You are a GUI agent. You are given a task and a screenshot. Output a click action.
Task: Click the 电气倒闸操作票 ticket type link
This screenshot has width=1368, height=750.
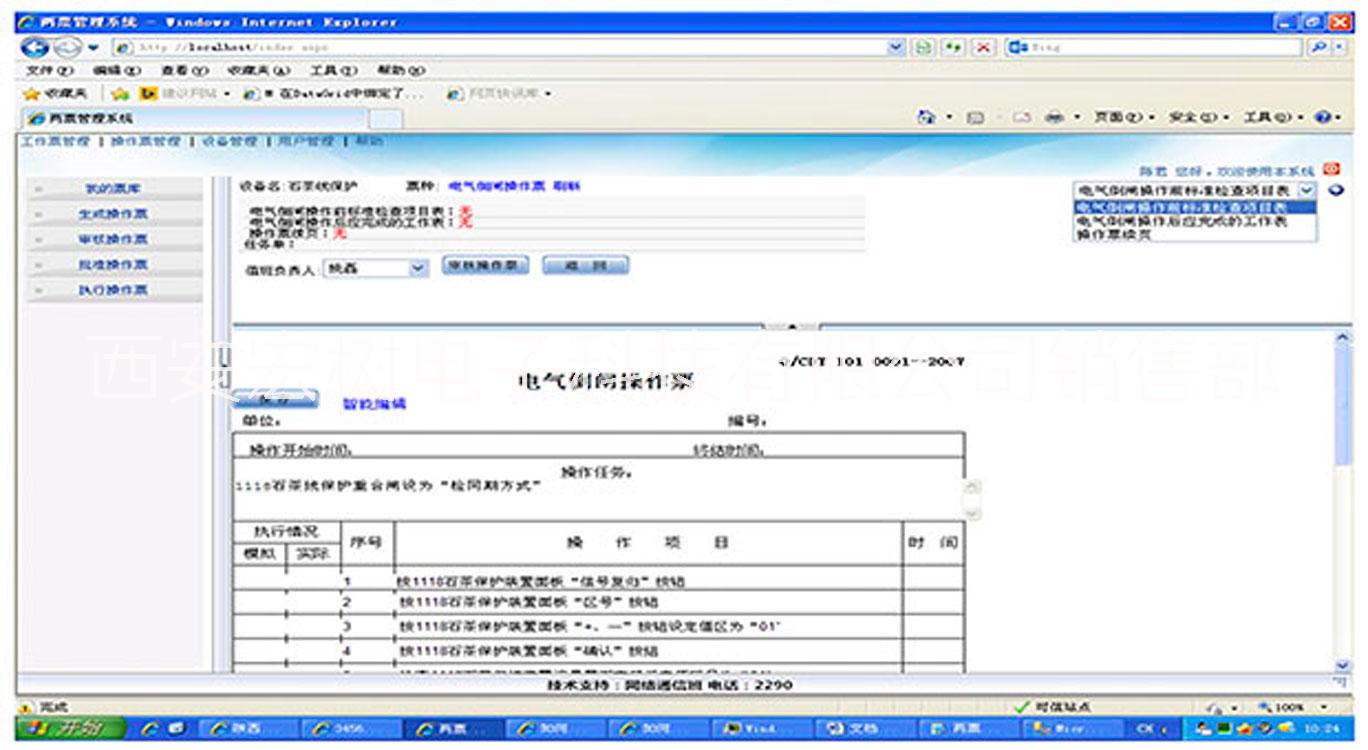click(497, 186)
